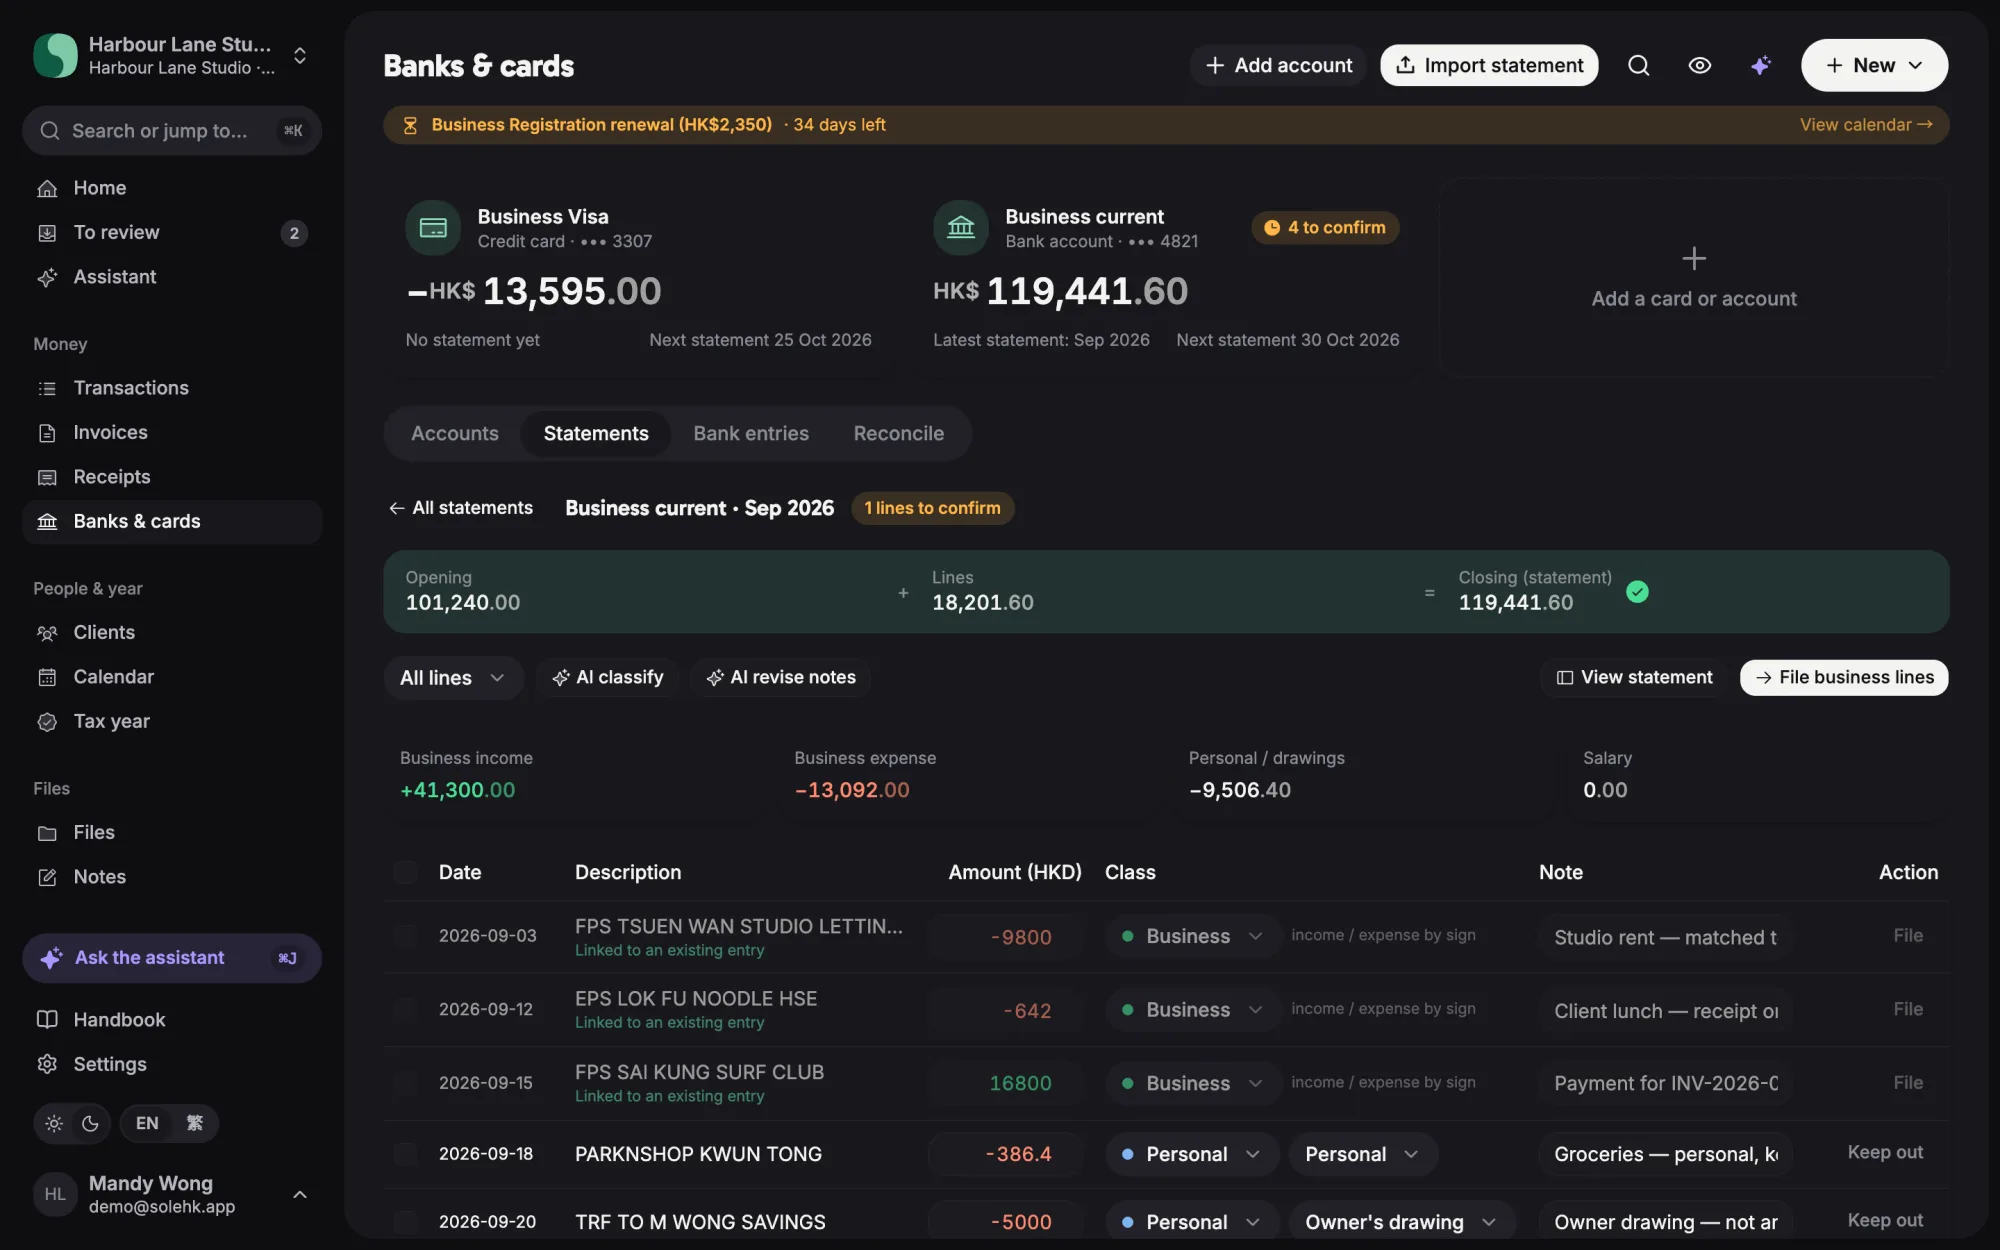
Task: Click the plus icon to add a card
Action: click(1693, 259)
